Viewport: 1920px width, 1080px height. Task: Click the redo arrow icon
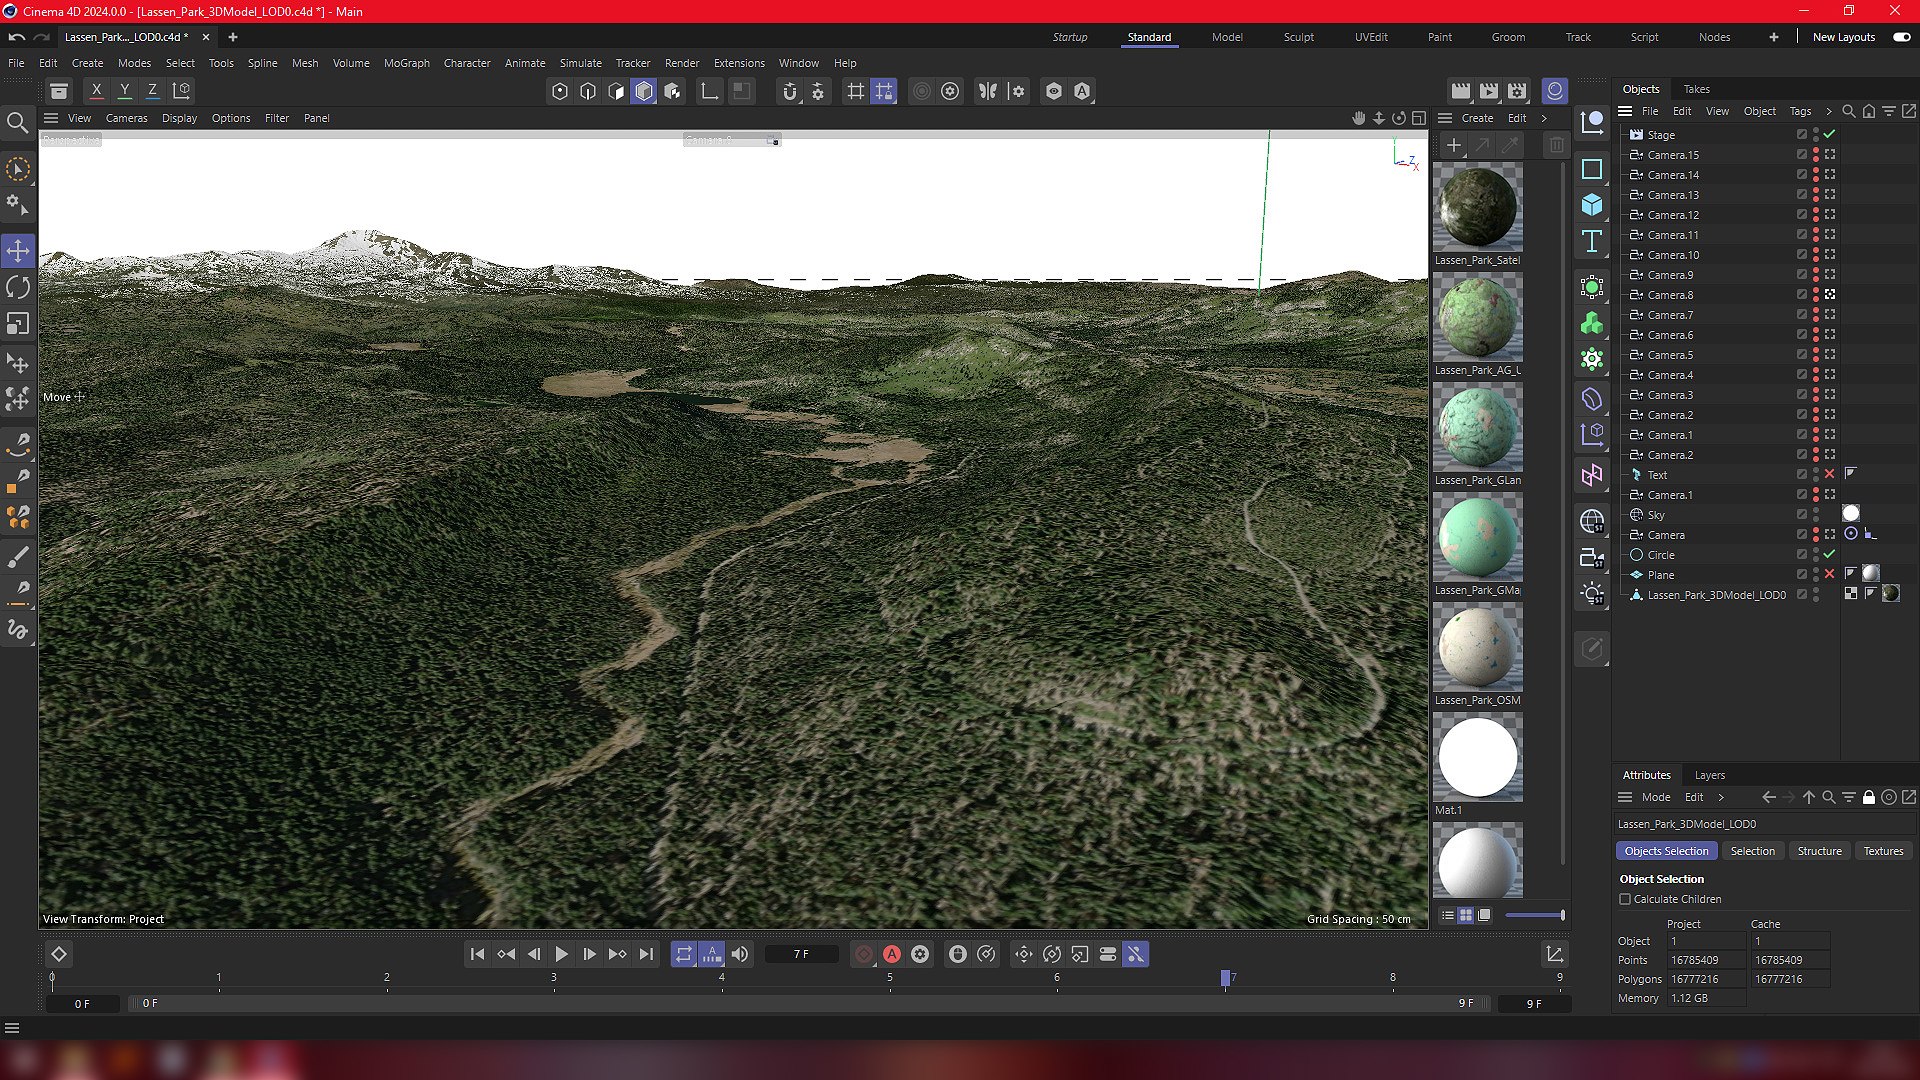tap(42, 37)
